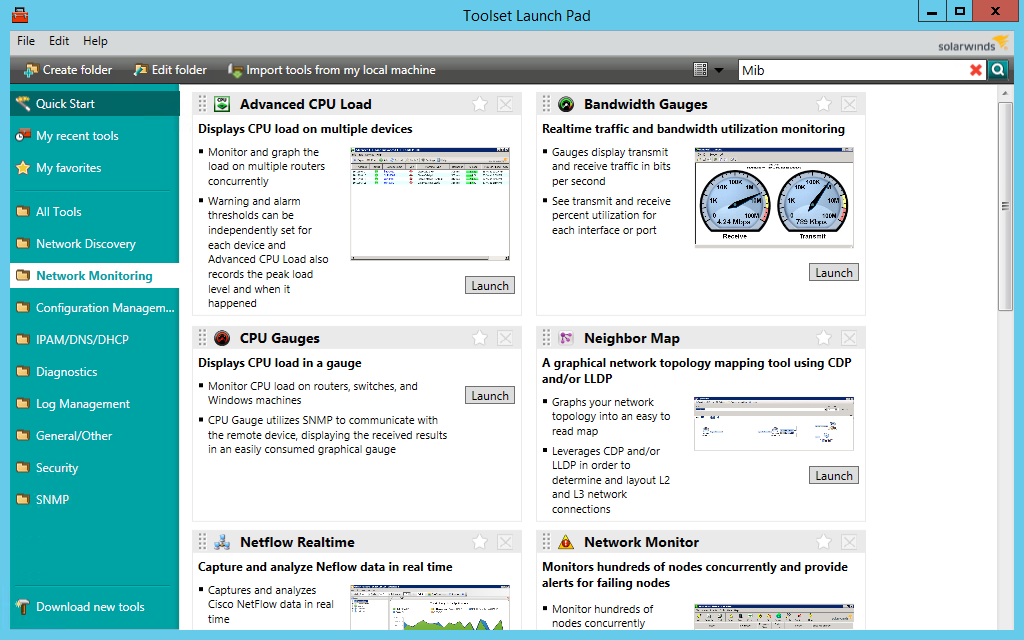Click the Bandwidth Gauges globe icon
This screenshot has width=1024, height=640.
[566, 103]
